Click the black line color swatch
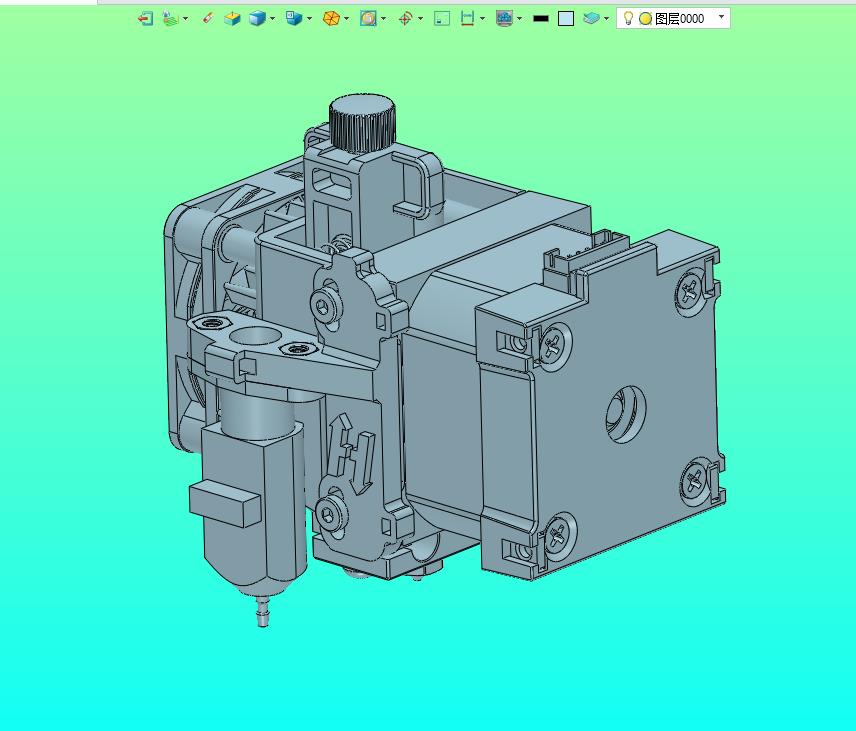The width and height of the screenshot is (856, 731). tap(540, 19)
